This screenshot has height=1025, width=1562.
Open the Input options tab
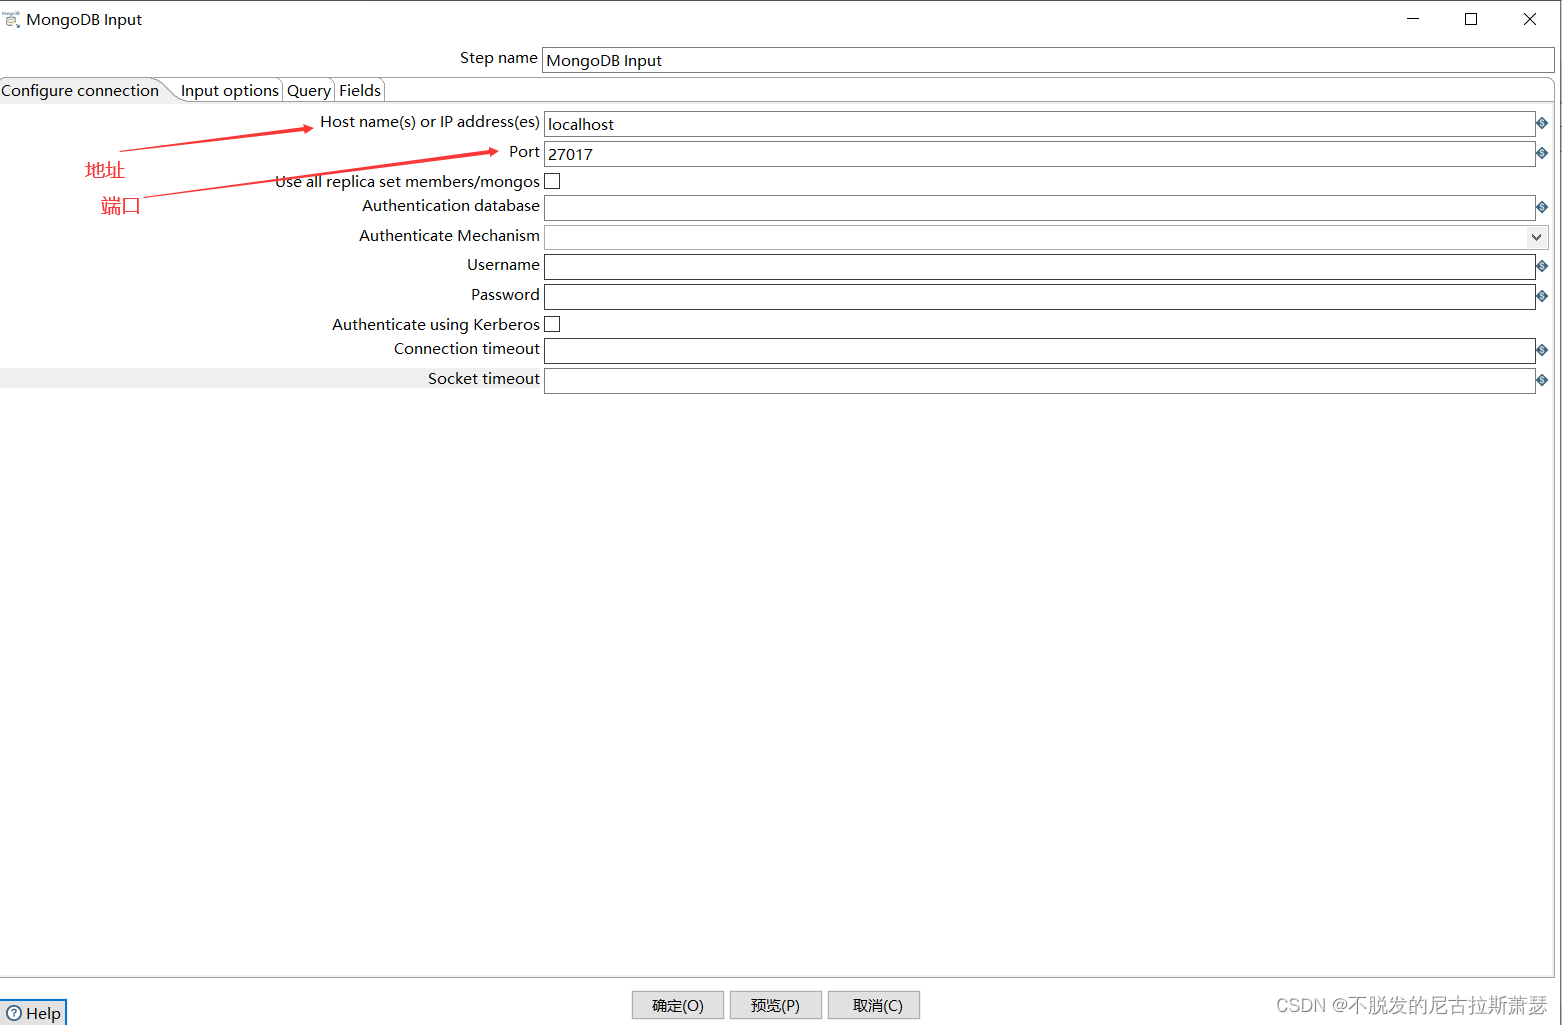pyautogui.click(x=230, y=90)
